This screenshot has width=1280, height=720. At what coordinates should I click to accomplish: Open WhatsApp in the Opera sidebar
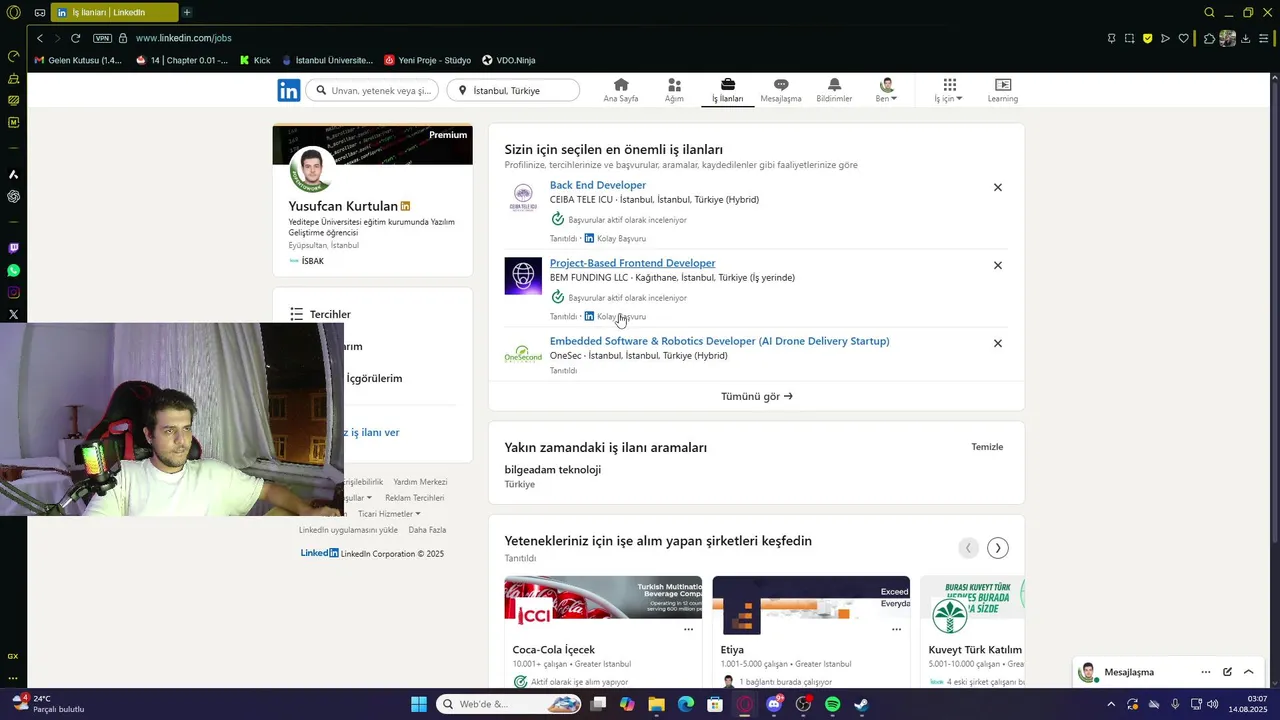pos(13,270)
